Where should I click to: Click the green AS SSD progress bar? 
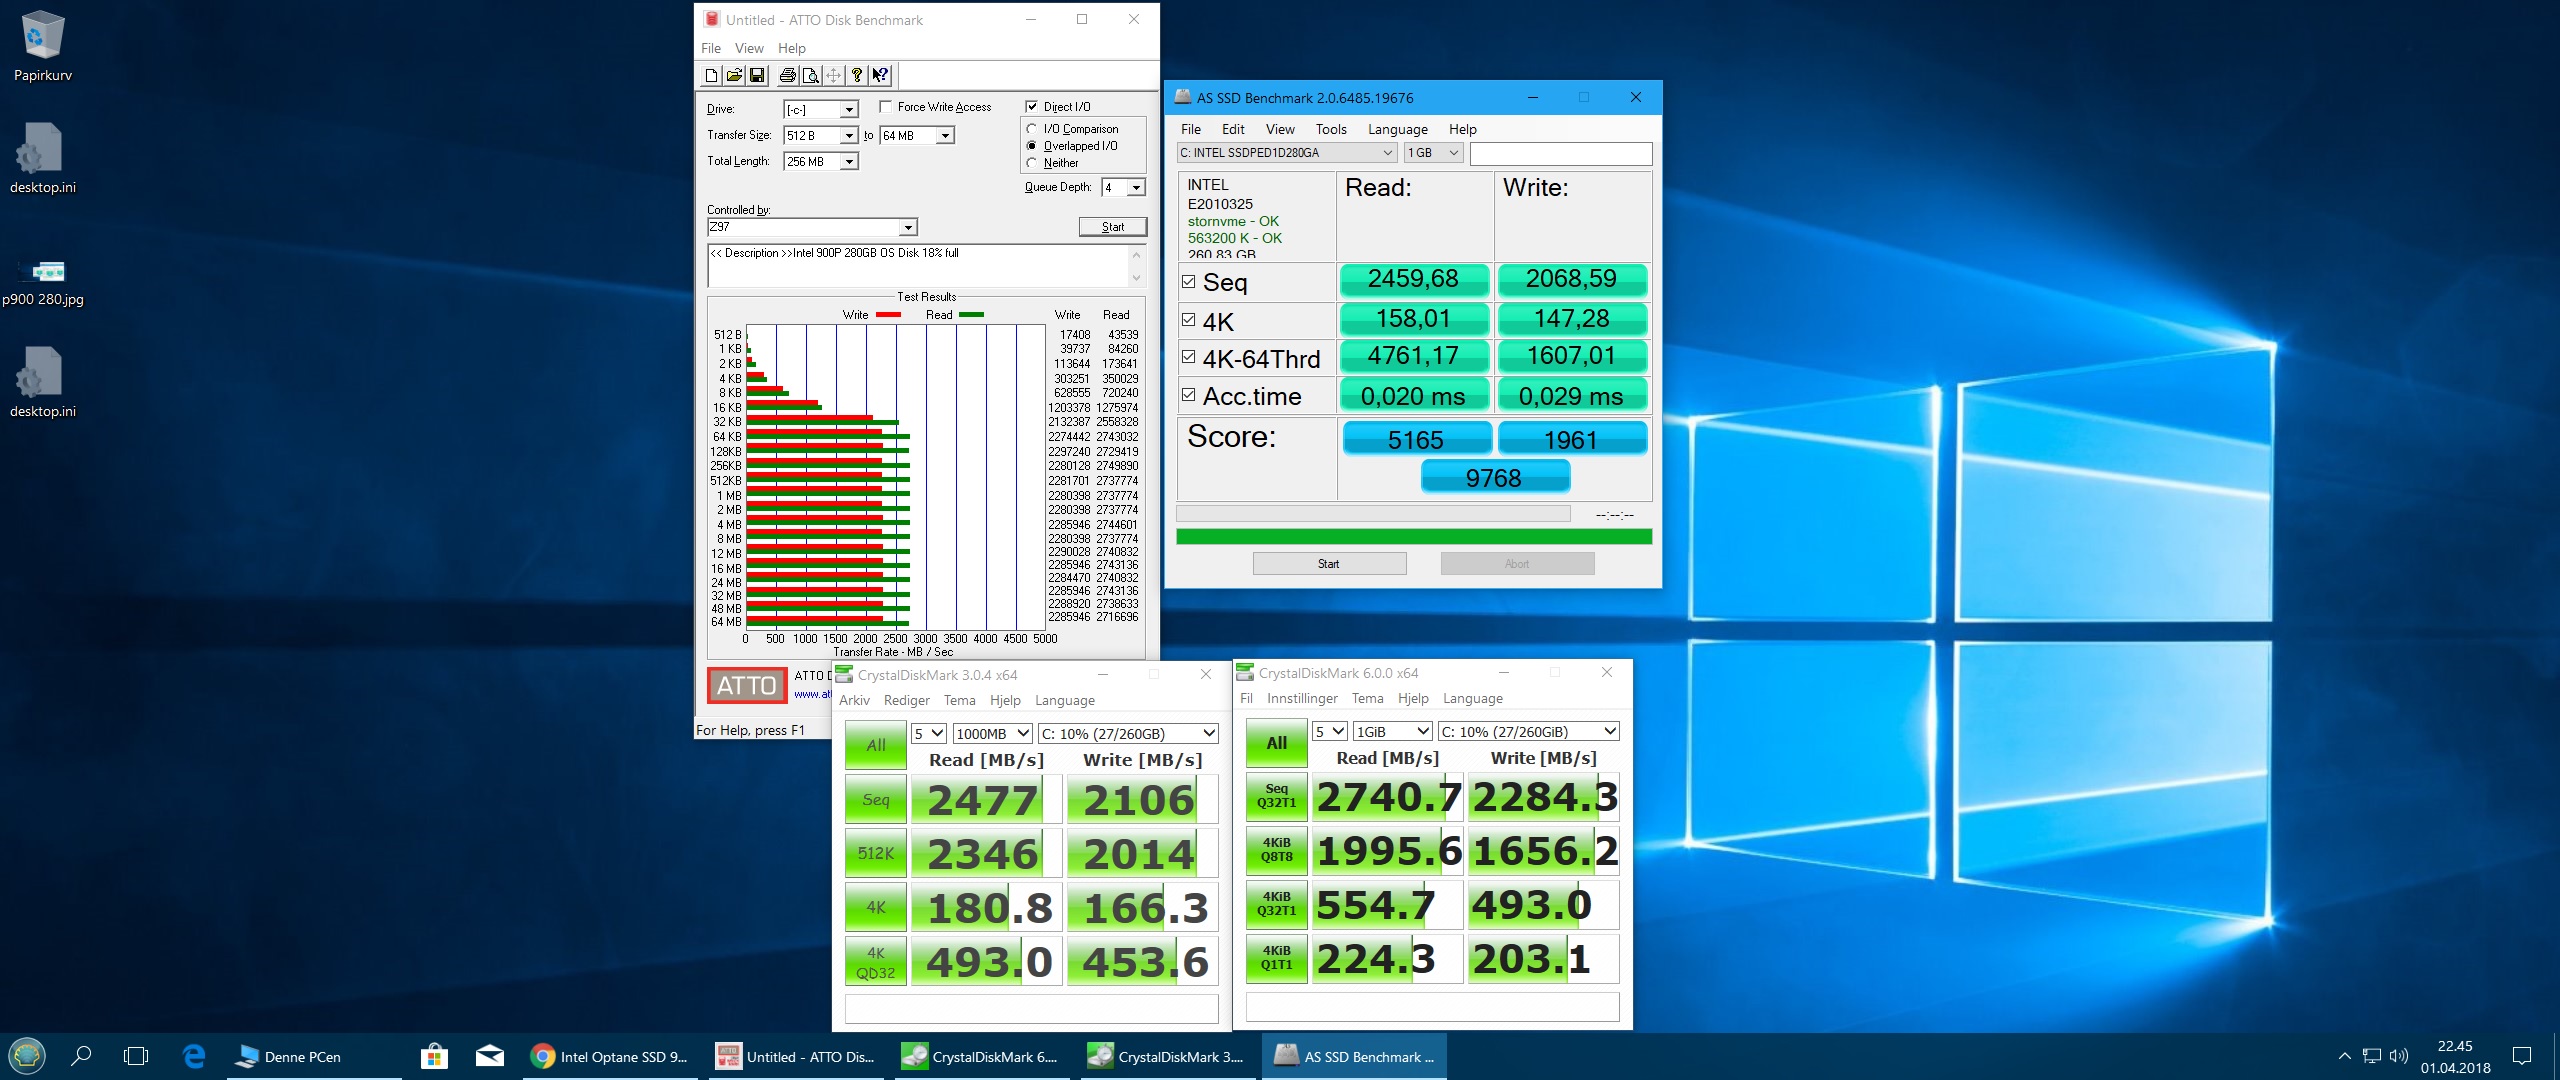click(x=1413, y=537)
